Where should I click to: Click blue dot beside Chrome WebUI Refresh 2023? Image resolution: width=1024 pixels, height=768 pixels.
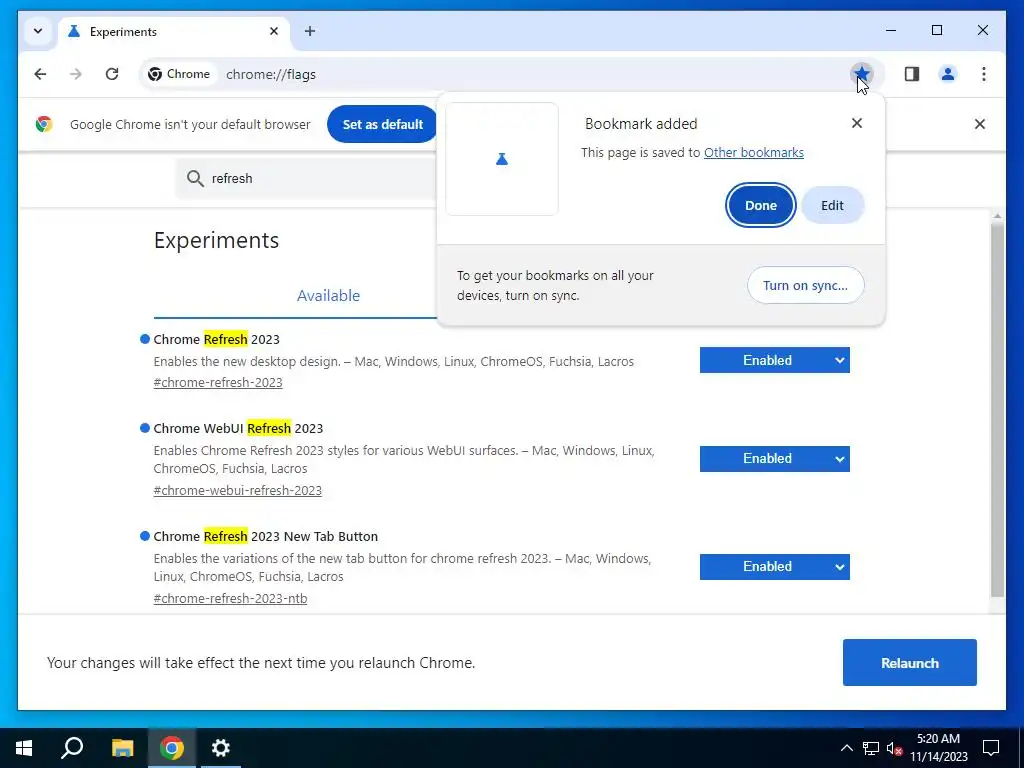(x=145, y=428)
